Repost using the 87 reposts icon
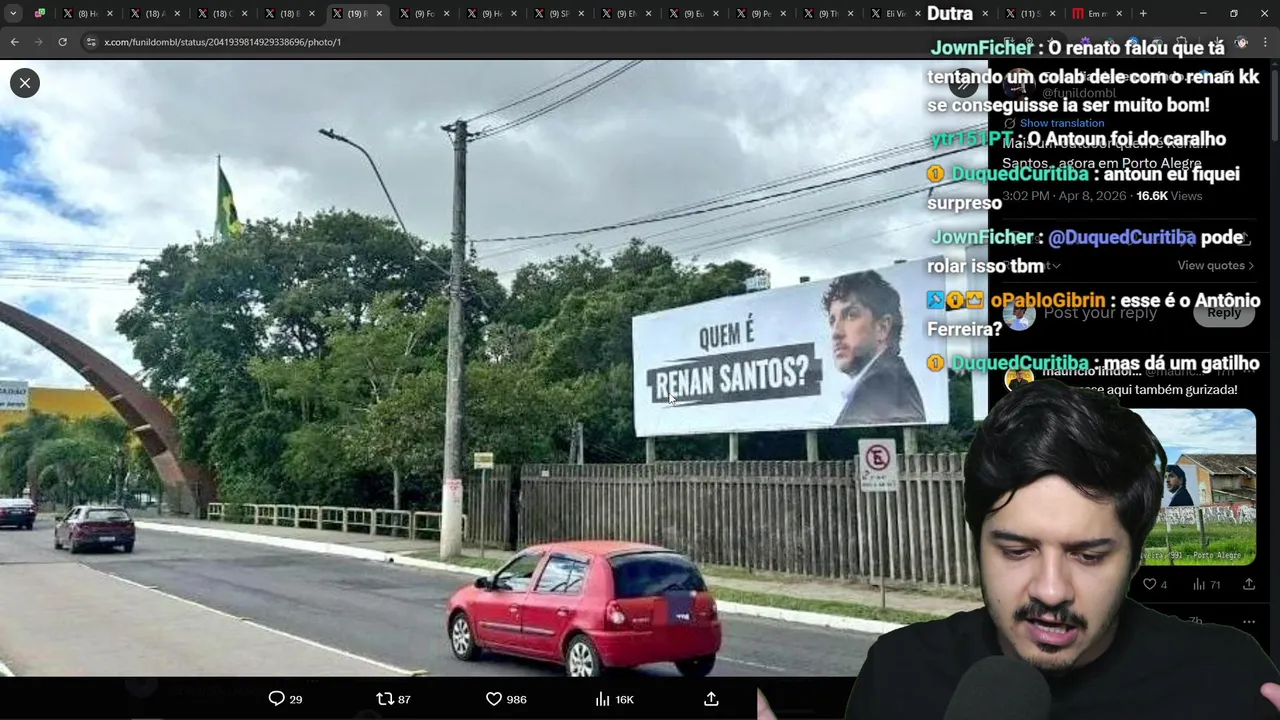1280x720 pixels. click(x=393, y=699)
